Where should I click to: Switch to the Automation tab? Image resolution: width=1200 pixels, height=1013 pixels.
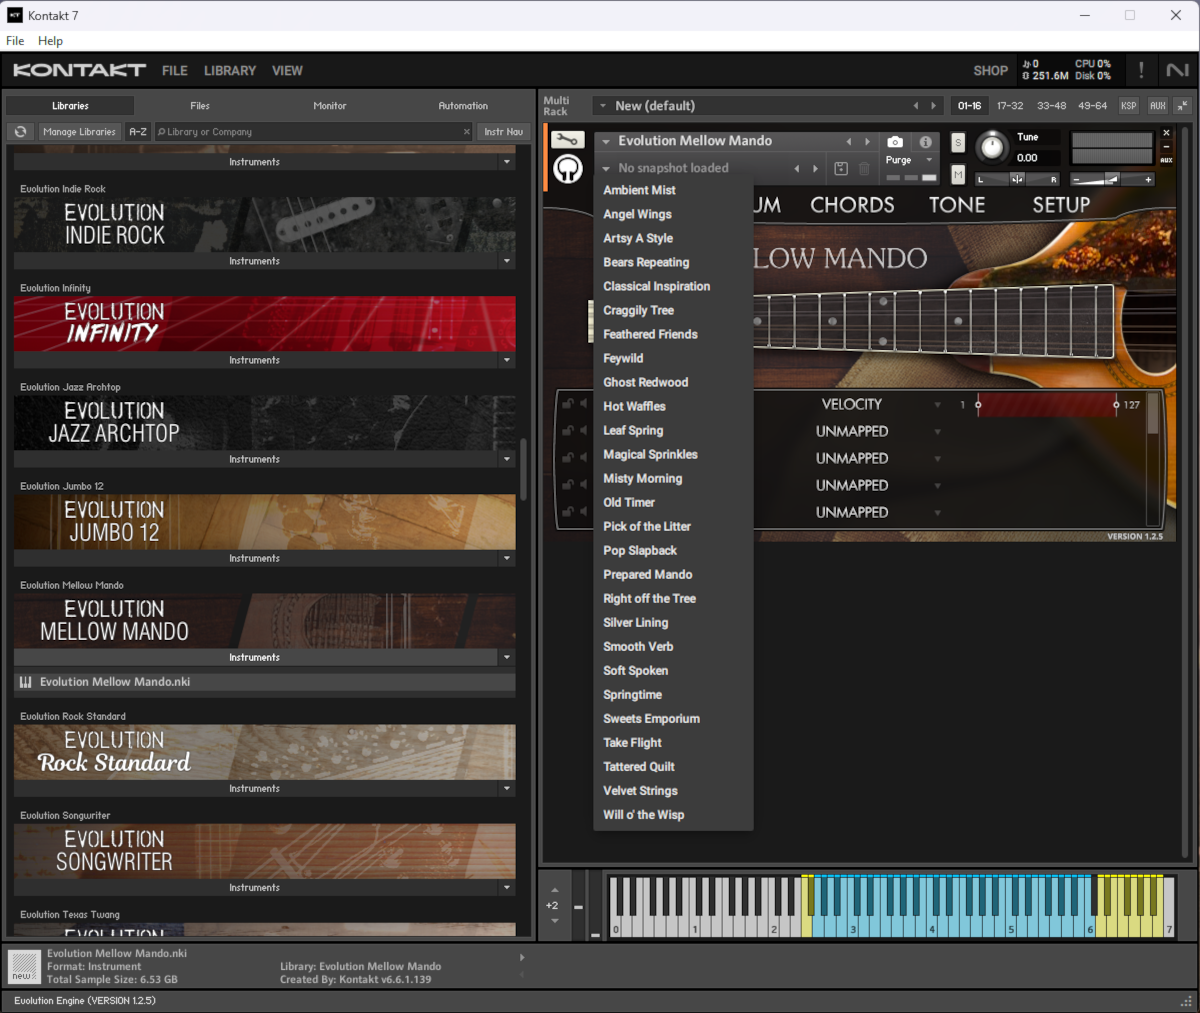[463, 106]
